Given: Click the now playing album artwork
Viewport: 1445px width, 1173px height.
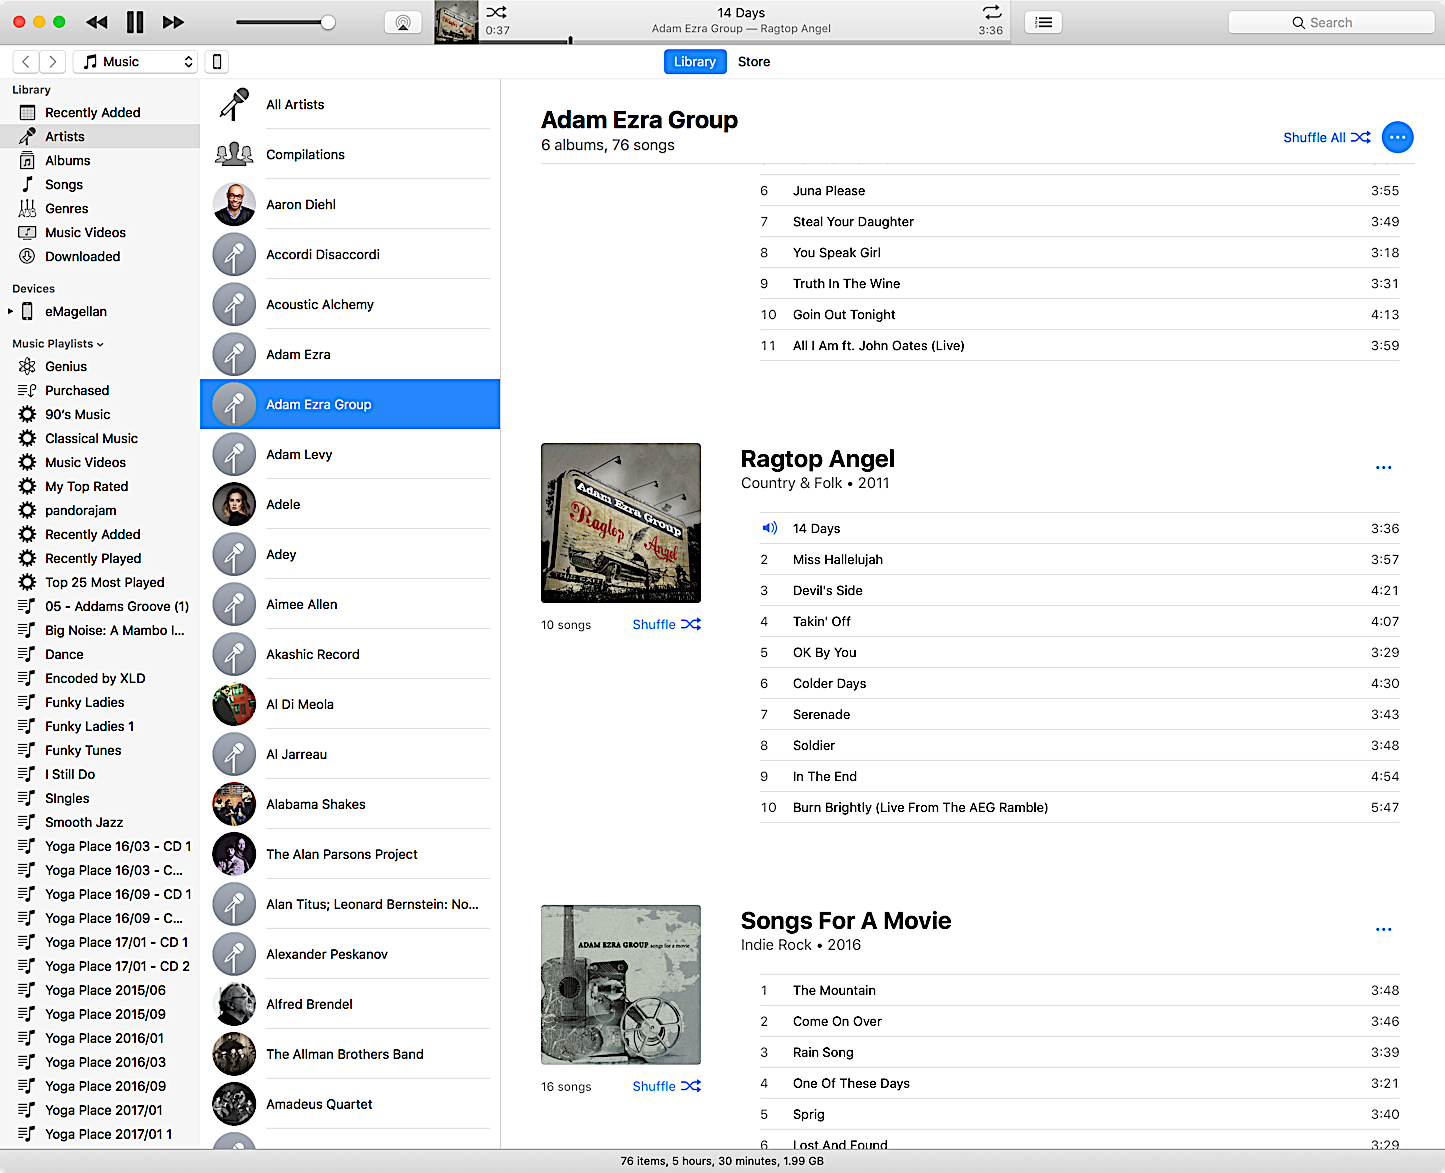Looking at the screenshot, I should pyautogui.click(x=457, y=22).
